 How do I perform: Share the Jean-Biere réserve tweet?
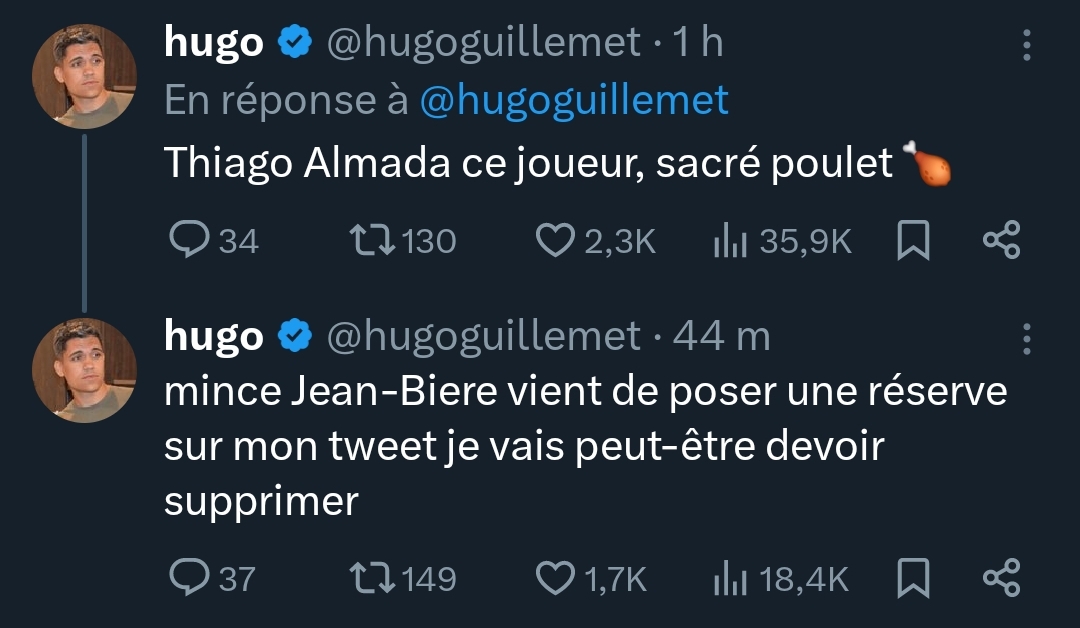click(1001, 577)
